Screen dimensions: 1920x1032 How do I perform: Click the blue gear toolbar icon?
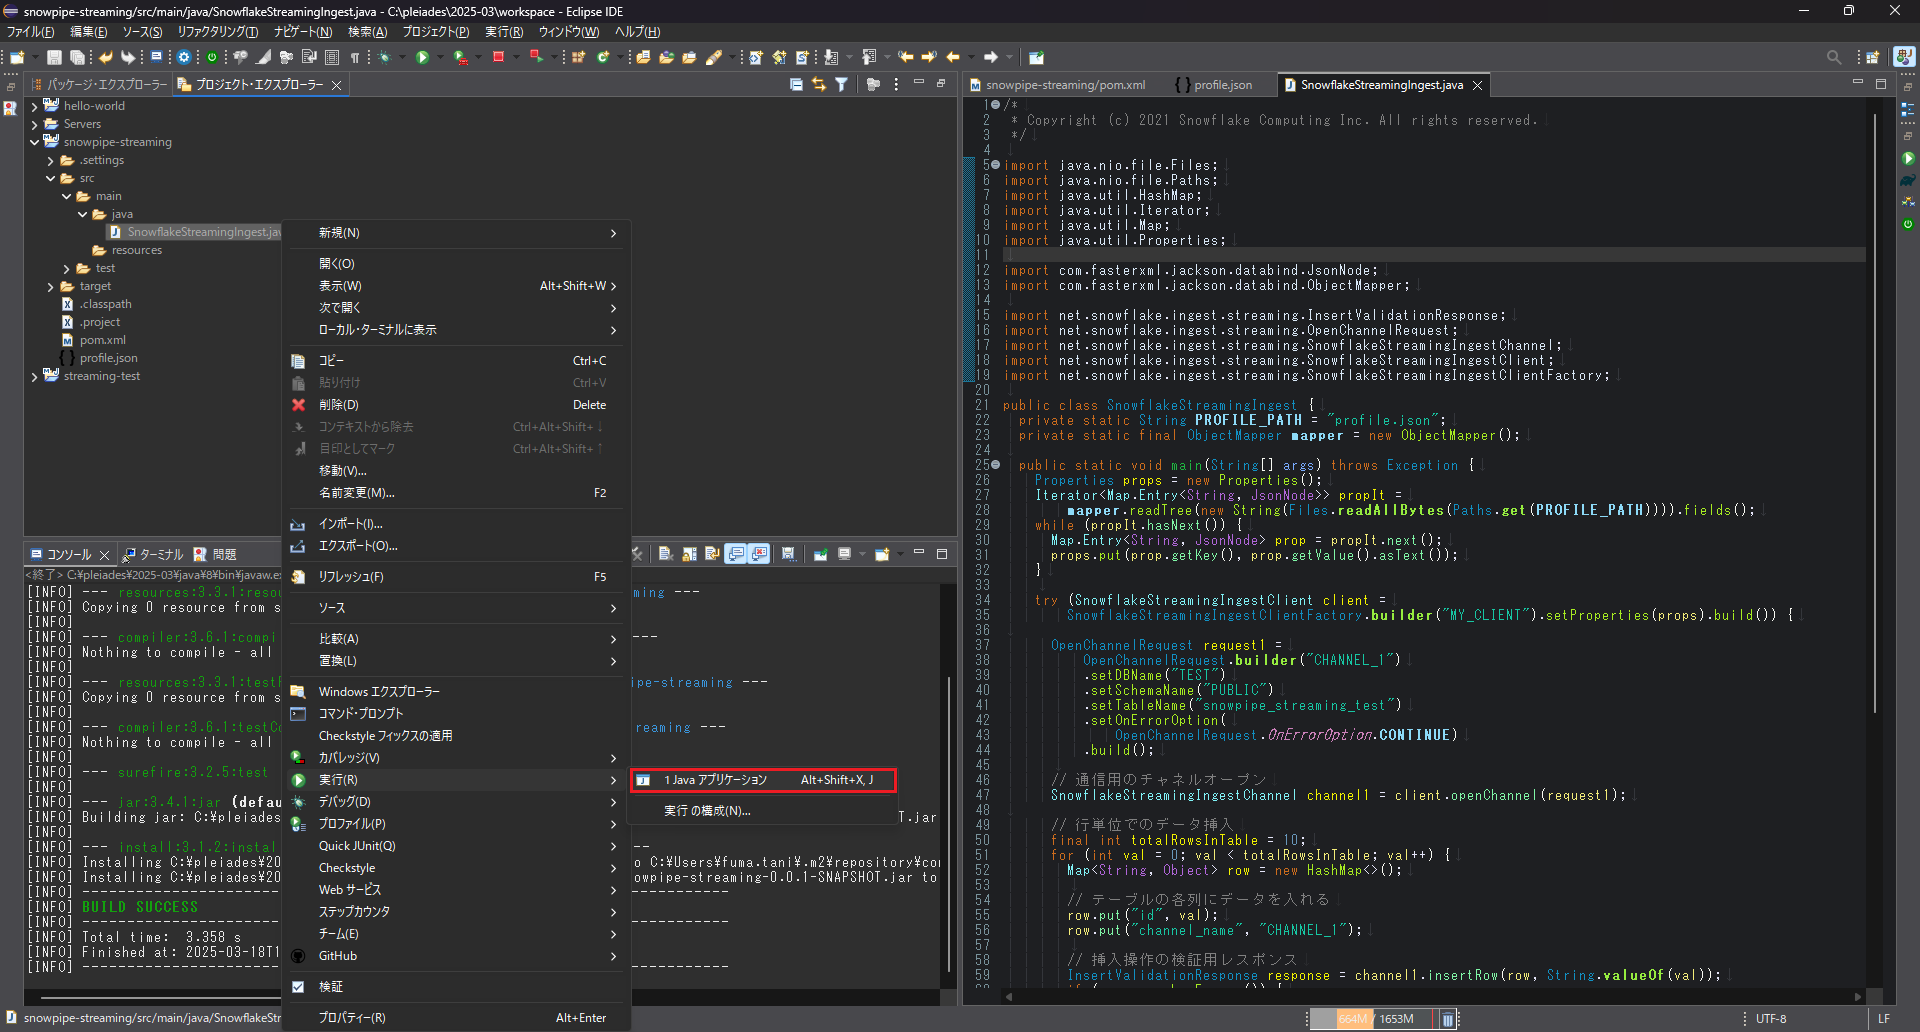[184, 57]
